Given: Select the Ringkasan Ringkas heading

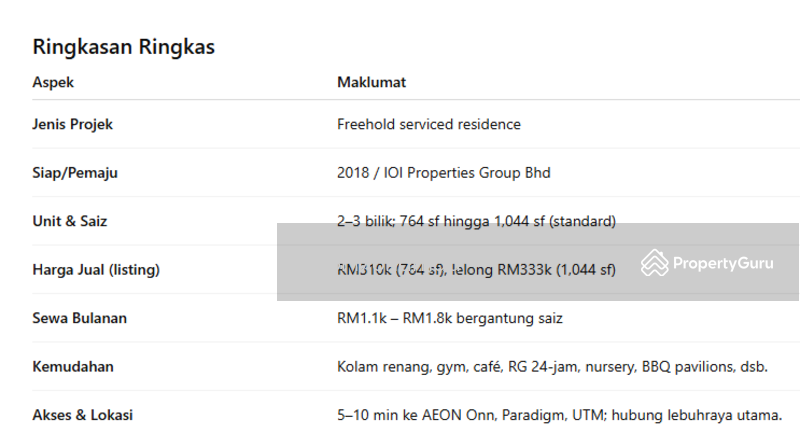Looking at the screenshot, I should pos(123,46).
